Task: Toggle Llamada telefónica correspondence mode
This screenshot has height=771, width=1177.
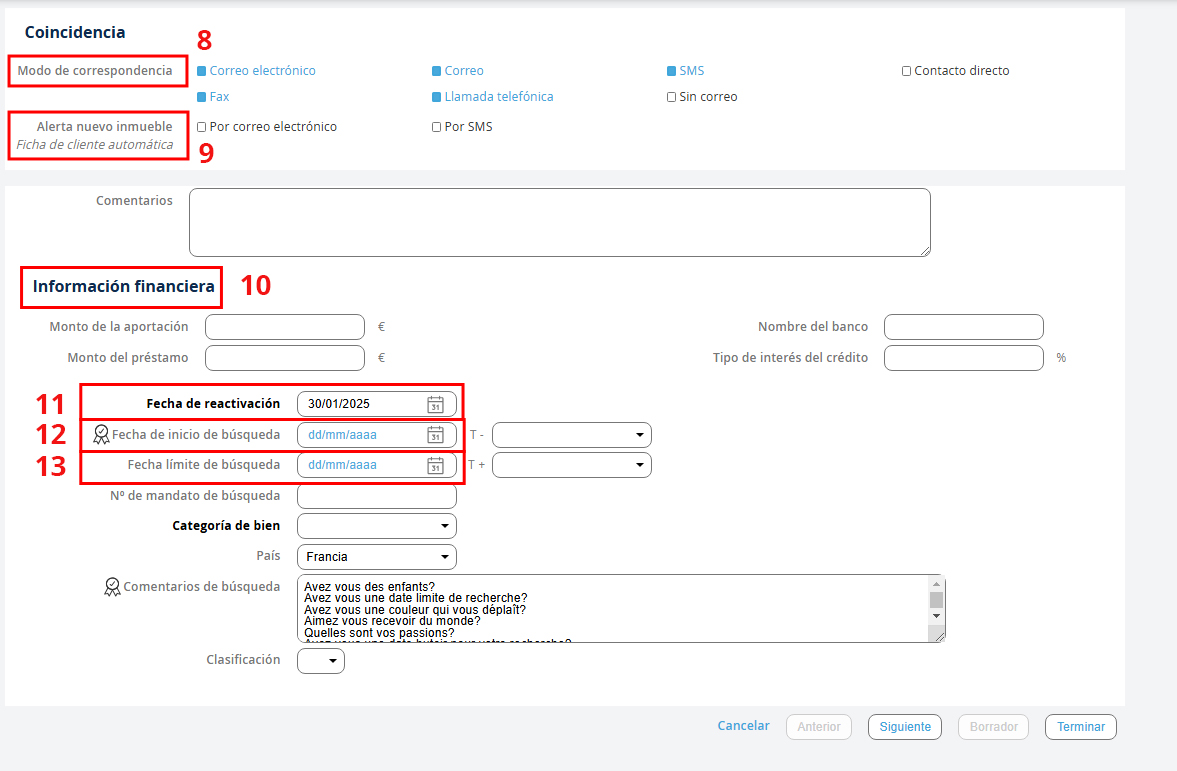Action: tap(437, 97)
